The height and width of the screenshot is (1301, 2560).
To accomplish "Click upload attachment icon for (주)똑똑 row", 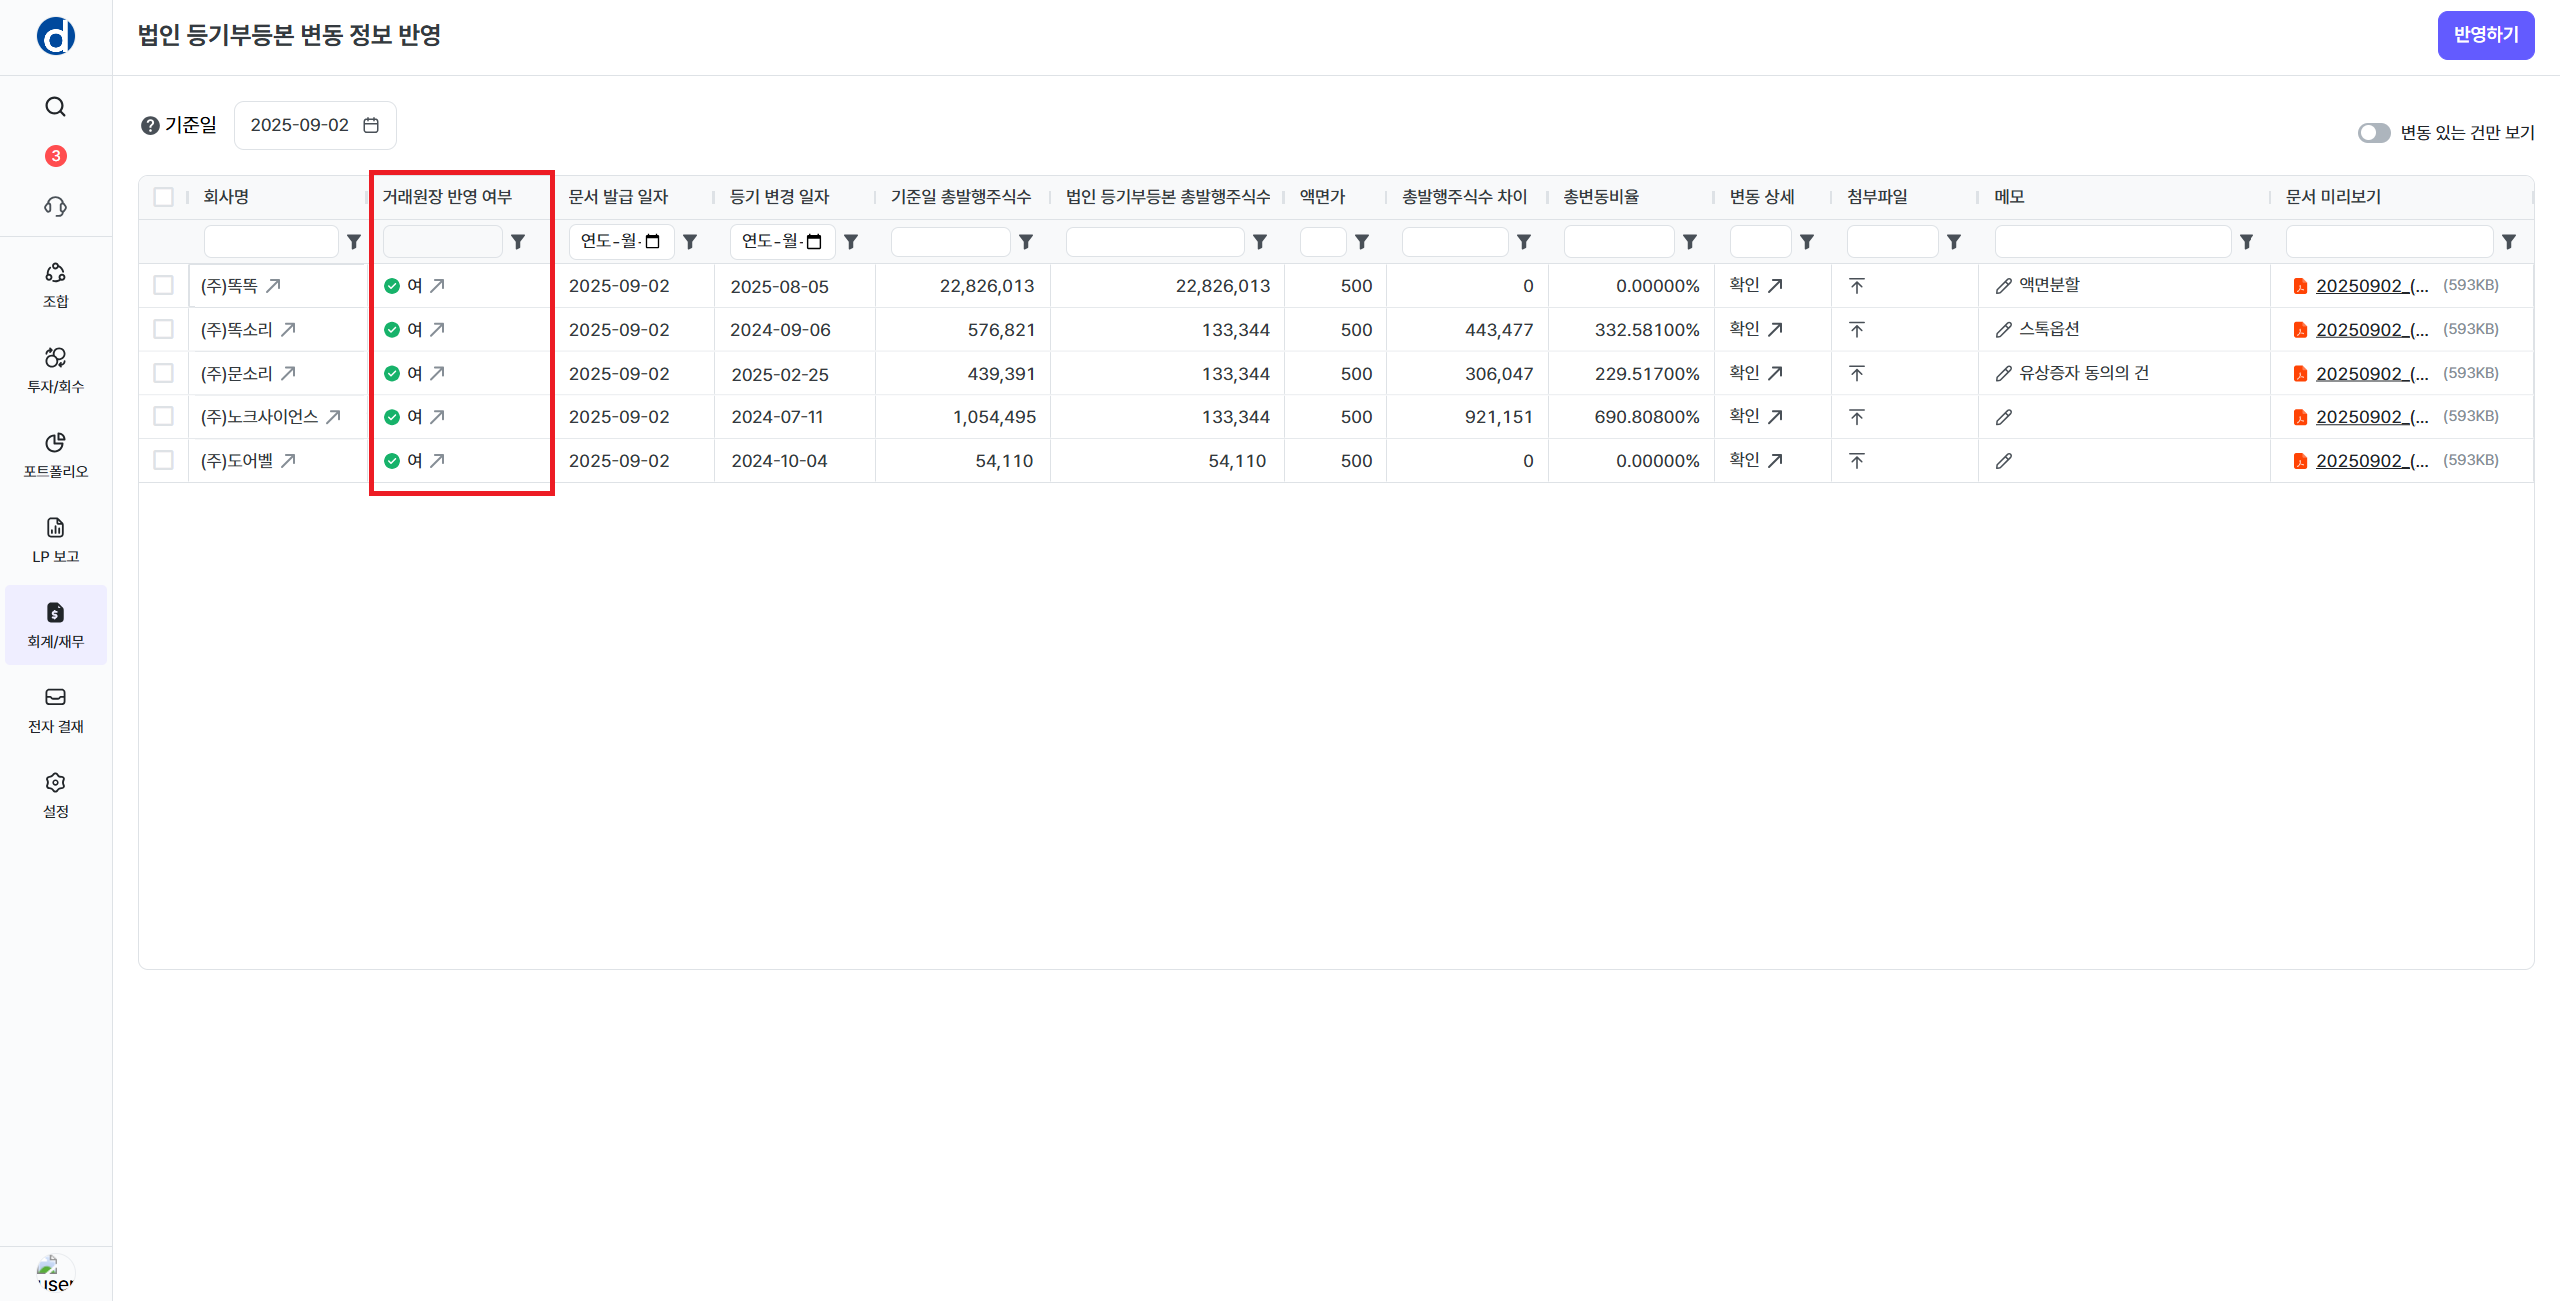I will pyautogui.click(x=1857, y=286).
